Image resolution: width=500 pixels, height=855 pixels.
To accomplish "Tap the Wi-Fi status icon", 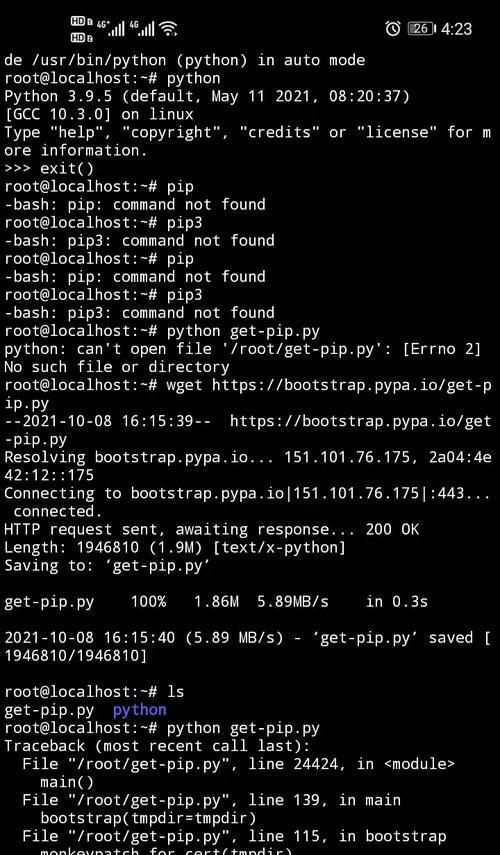I will [x=169, y=28].
